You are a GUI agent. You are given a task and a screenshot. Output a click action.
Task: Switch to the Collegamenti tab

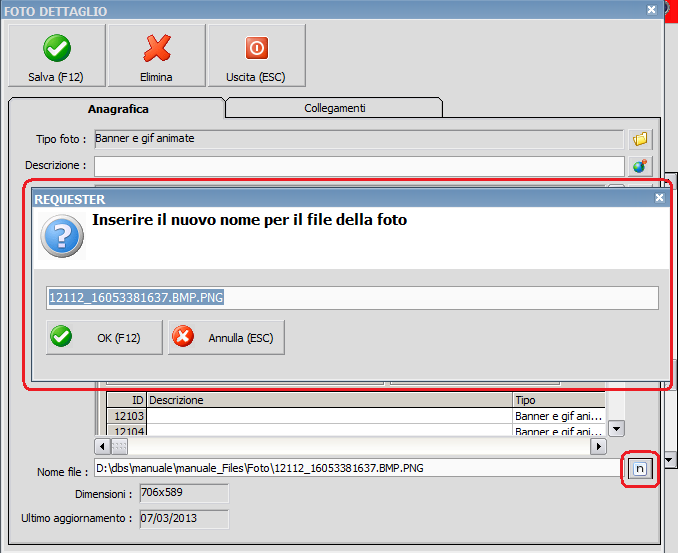pos(334,108)
